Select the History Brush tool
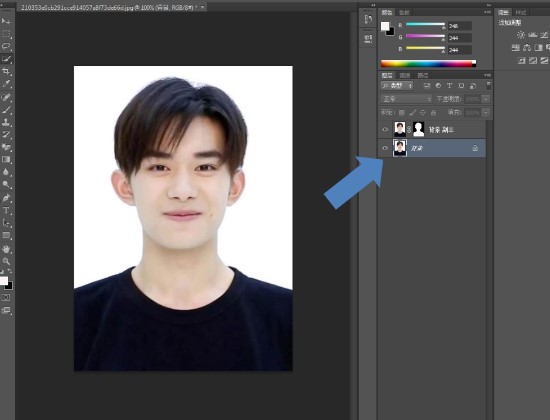The height and width of the screenshot is (420, 550). 6,135
